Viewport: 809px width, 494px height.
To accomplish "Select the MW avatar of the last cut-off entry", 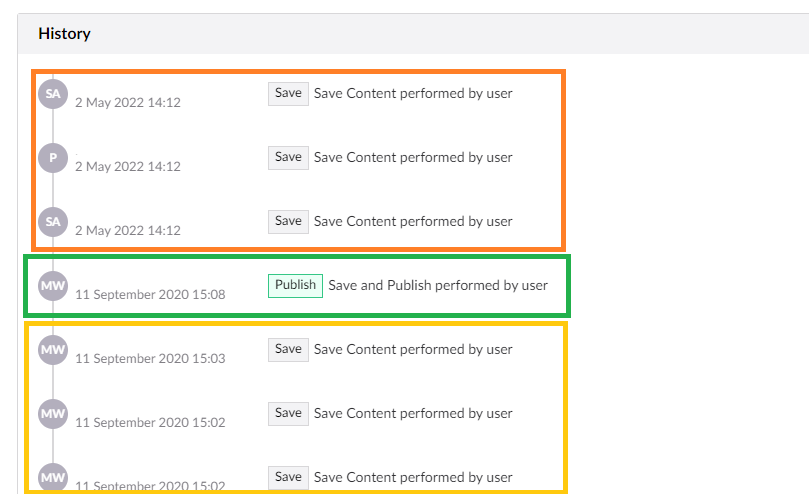I will pos(53,478).
